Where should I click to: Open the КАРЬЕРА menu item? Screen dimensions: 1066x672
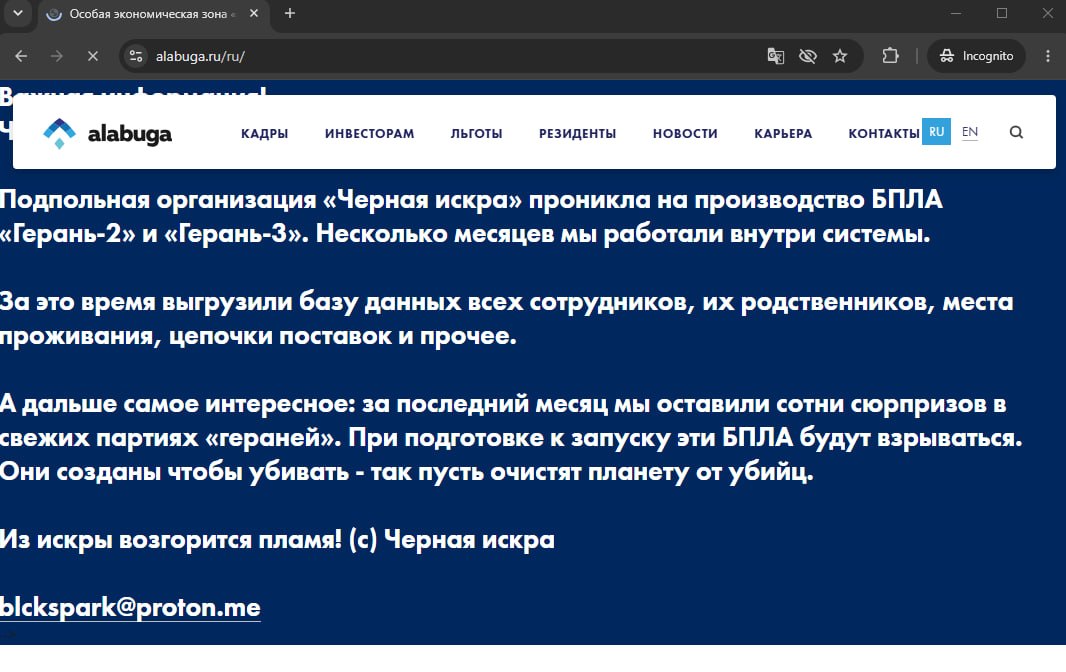pyautogui.click(x=783, y=134)
